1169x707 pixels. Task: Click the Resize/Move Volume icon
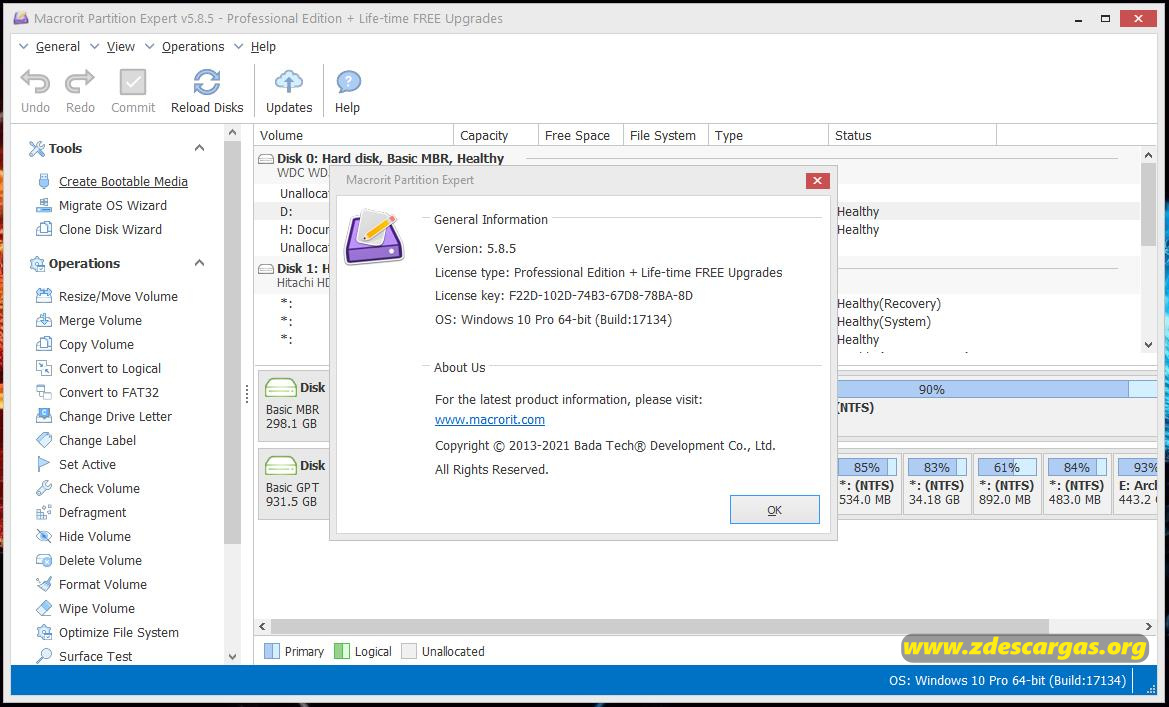(x=45, y=296)
